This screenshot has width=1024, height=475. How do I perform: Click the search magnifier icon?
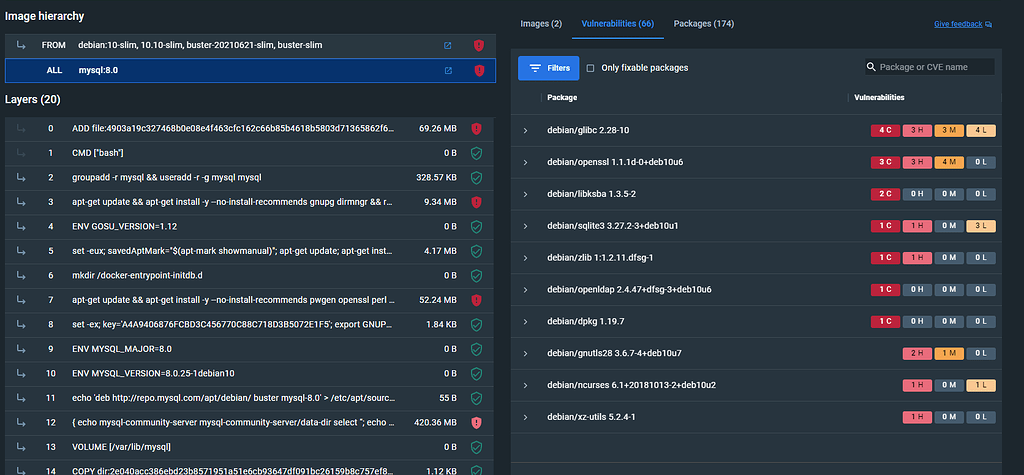[x=872, y=67]
